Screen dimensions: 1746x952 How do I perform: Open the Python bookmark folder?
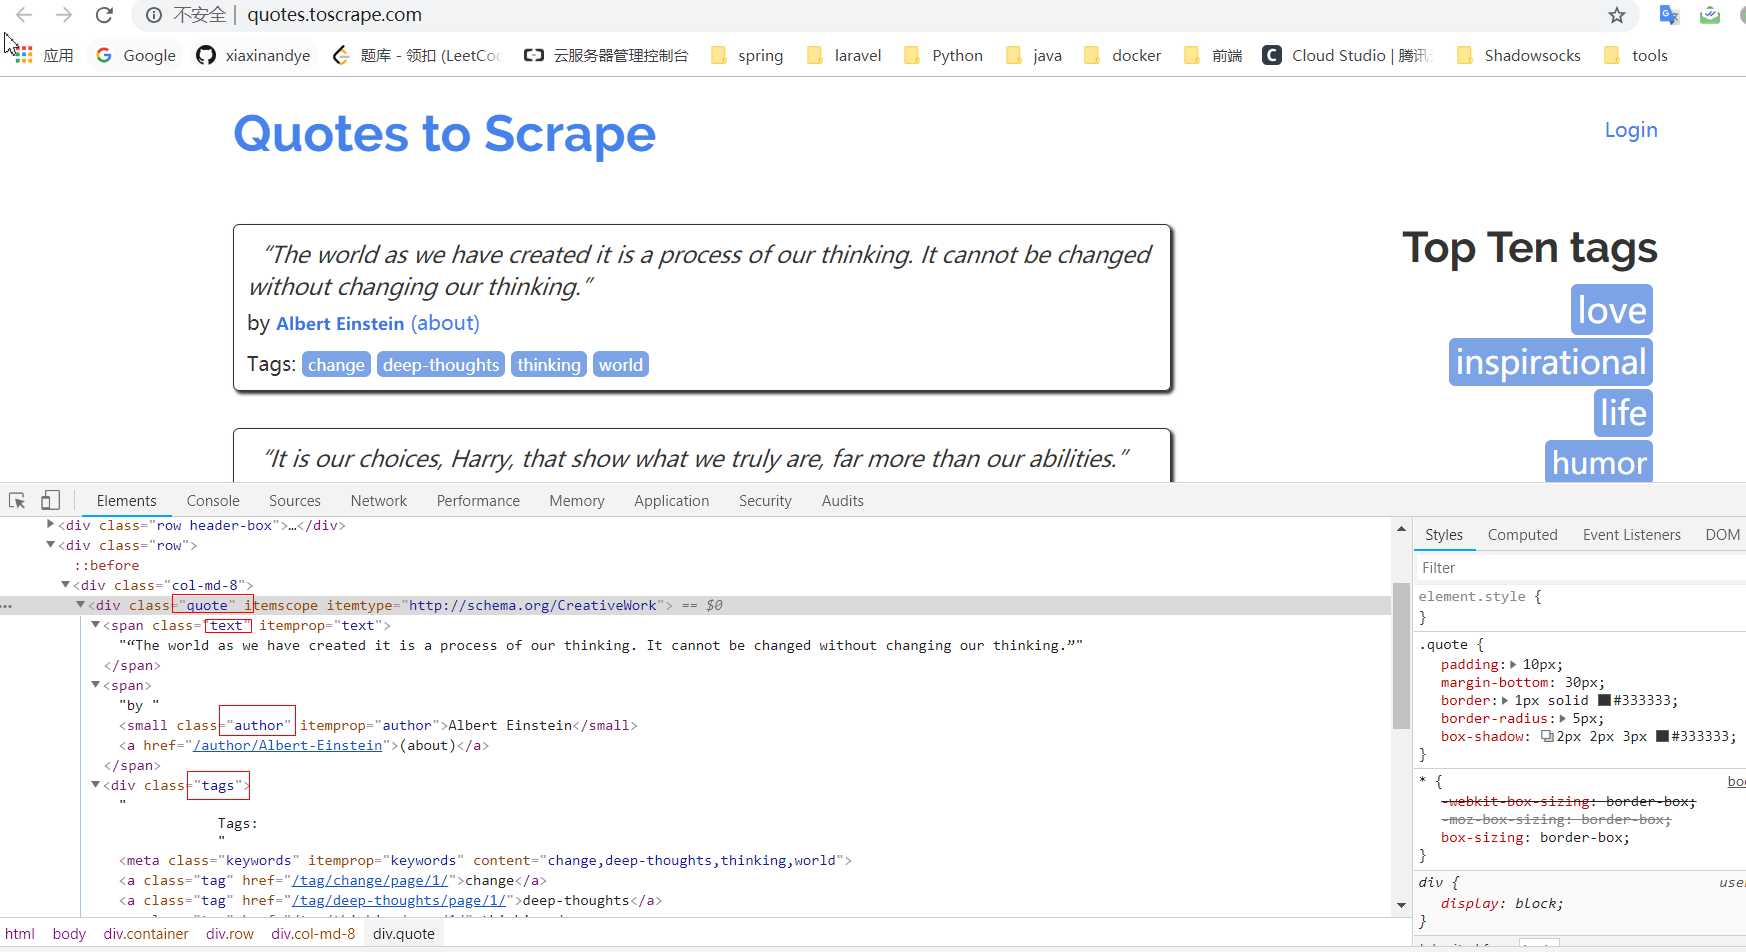coord(943,55)
